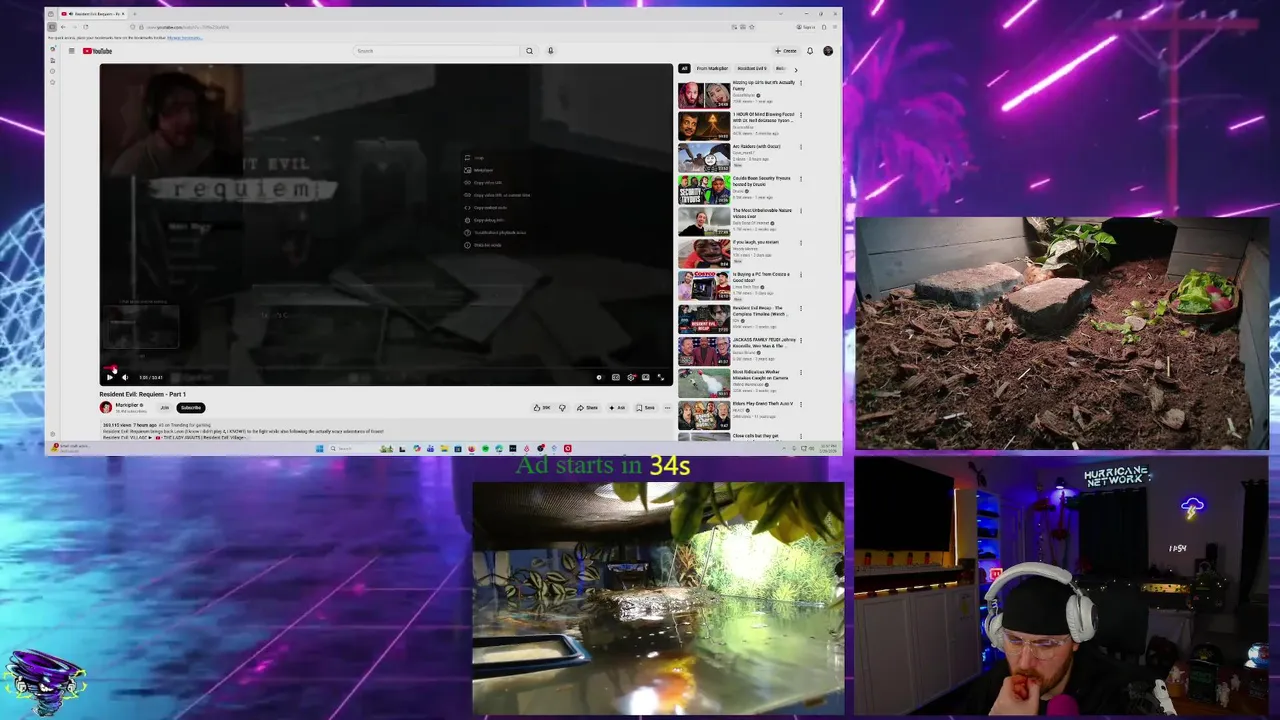This screenshot has width=1280, height=720.
Task: Go back with the browser back arrow
Action: 62,27
